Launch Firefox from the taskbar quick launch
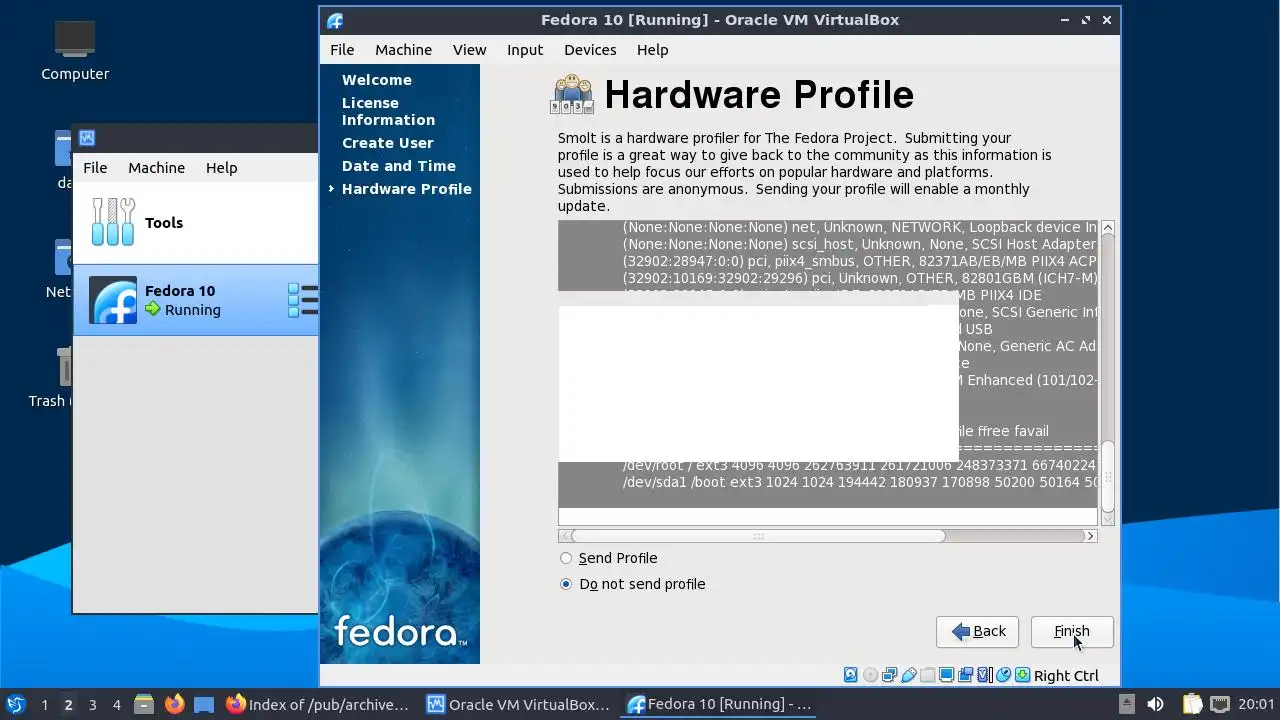This screenshot has height=720, width=1280. 174,704
